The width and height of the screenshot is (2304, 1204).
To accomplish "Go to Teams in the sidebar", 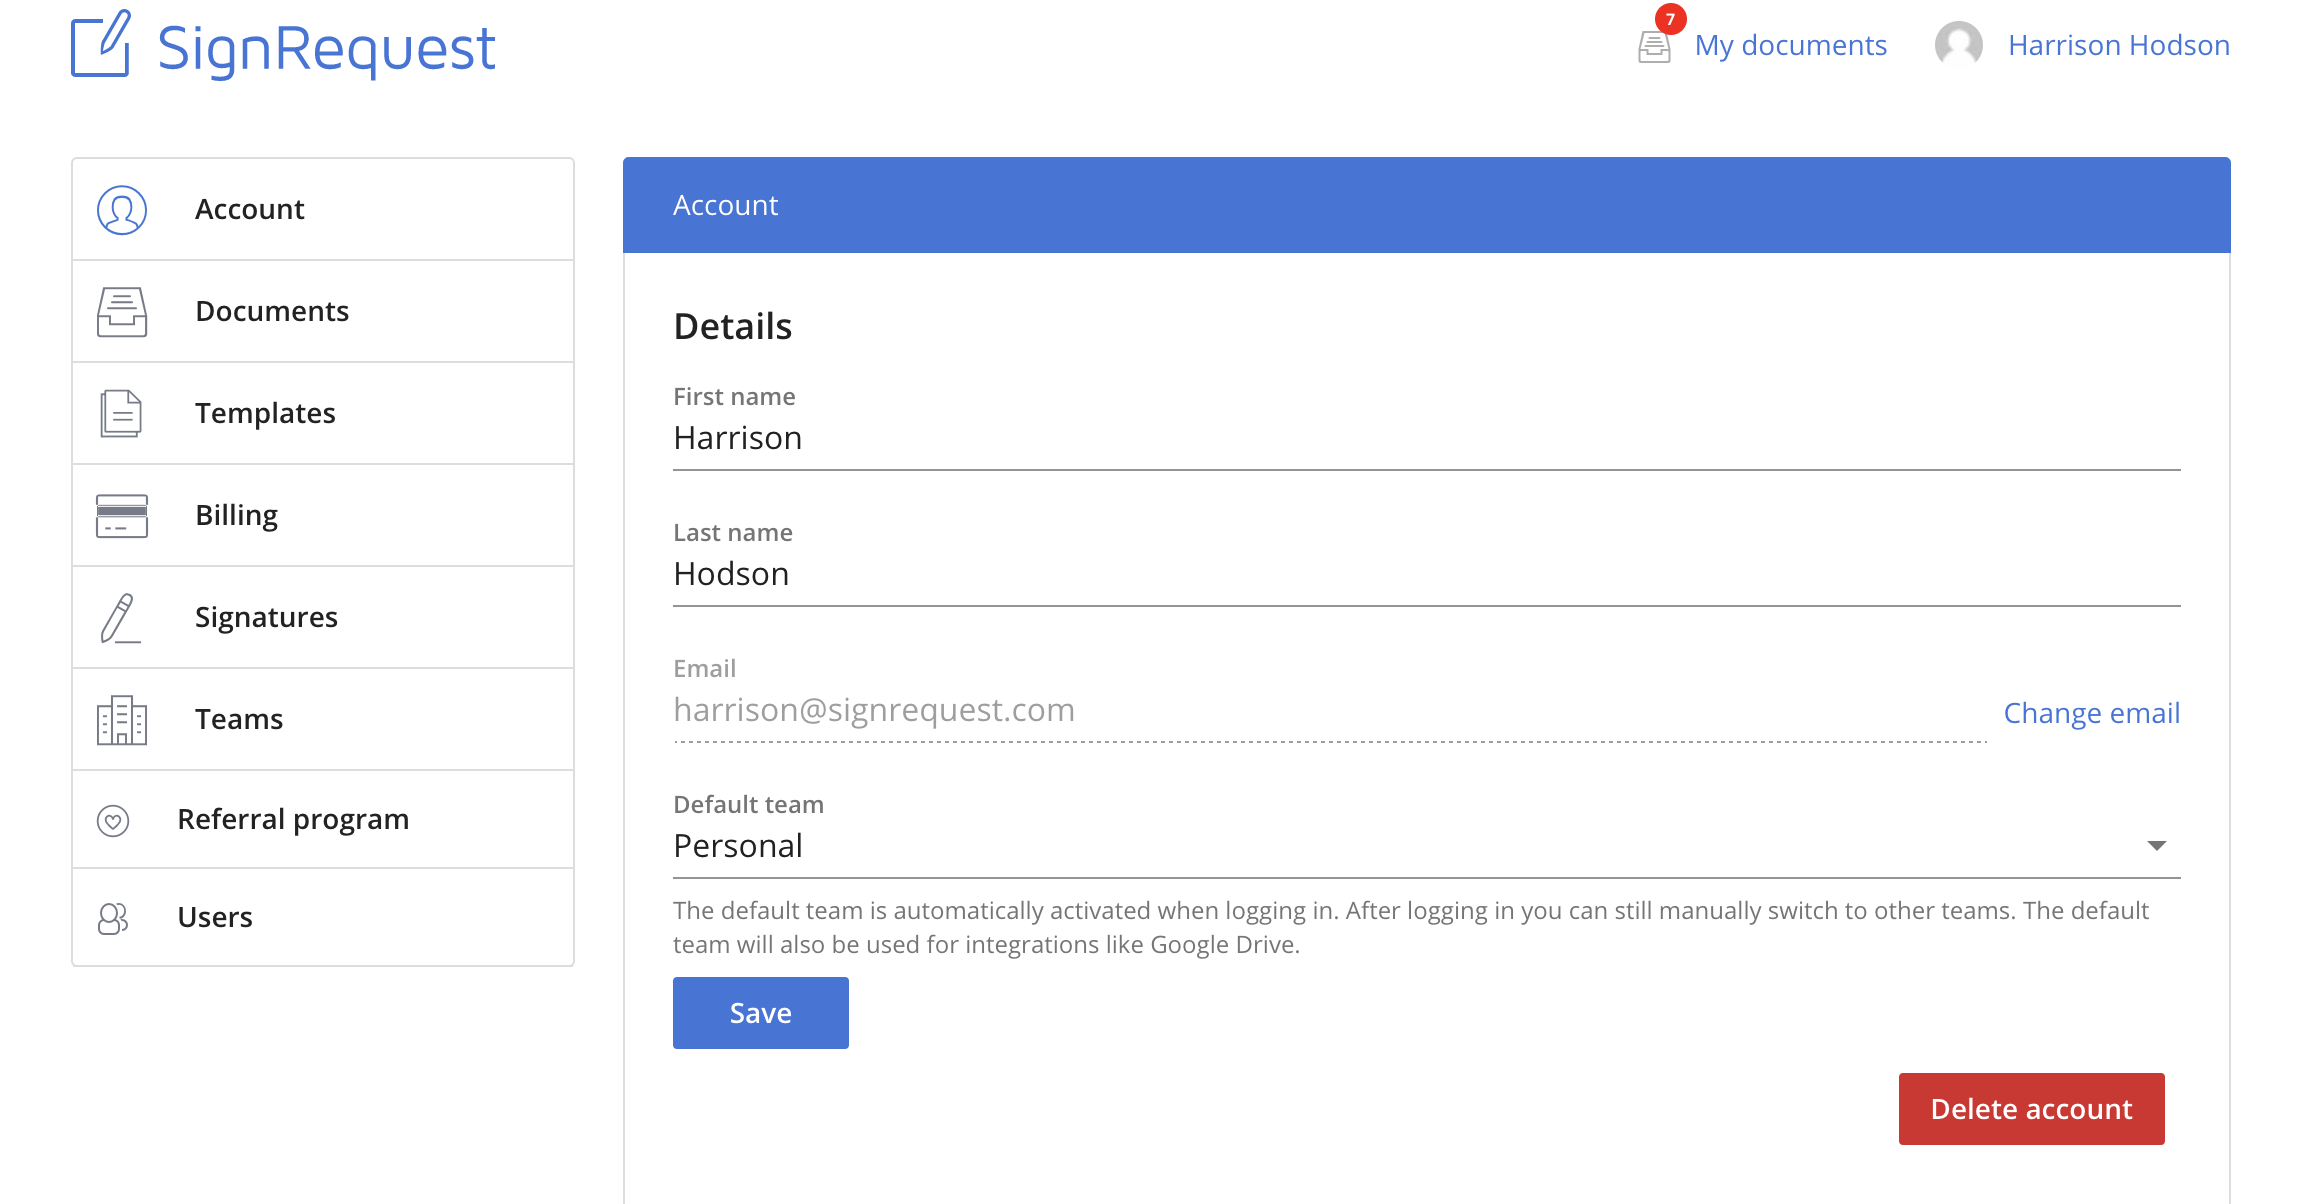I will [x=323, y=719].
